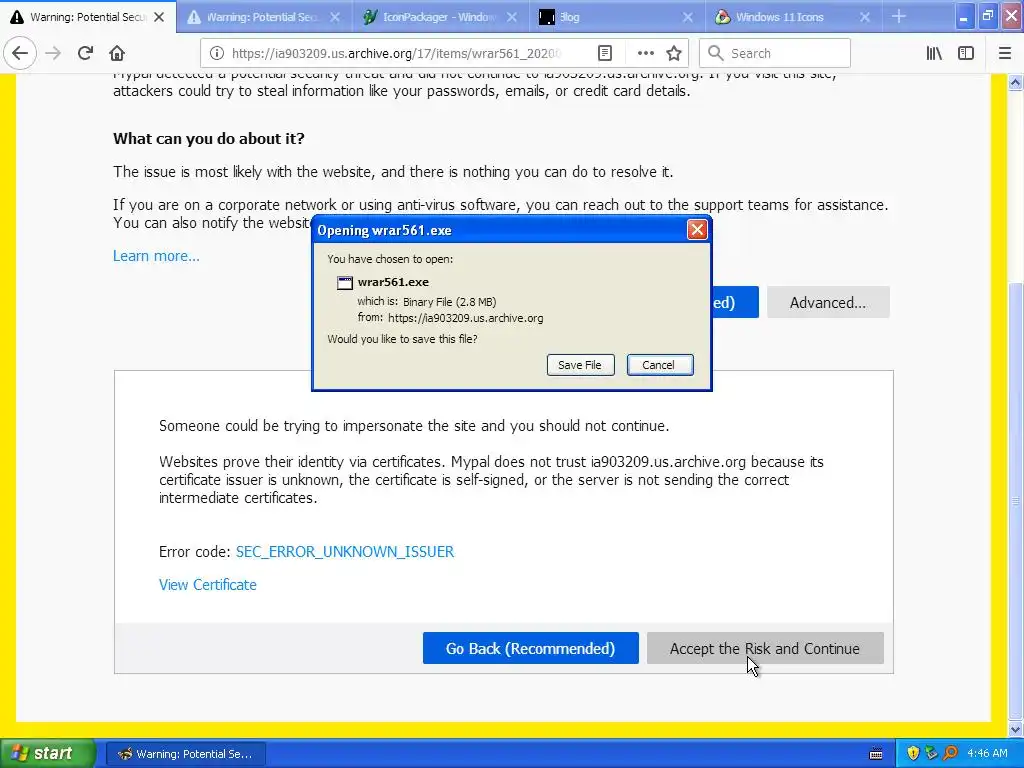
Task: Click the partly hidden blue Go Back button
Action: [735, 302]
